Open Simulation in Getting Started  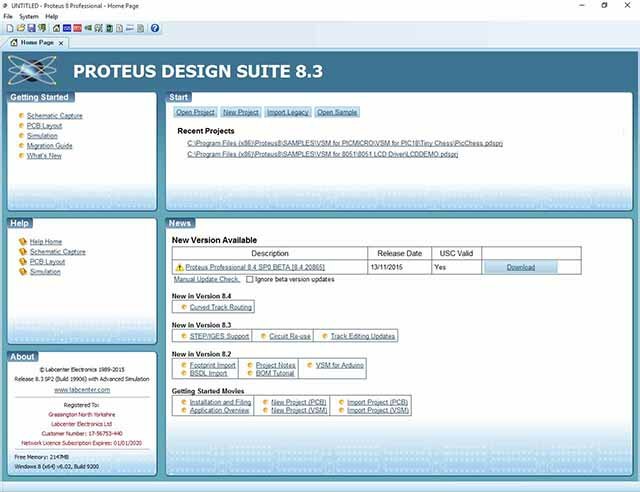click(42, 136)
